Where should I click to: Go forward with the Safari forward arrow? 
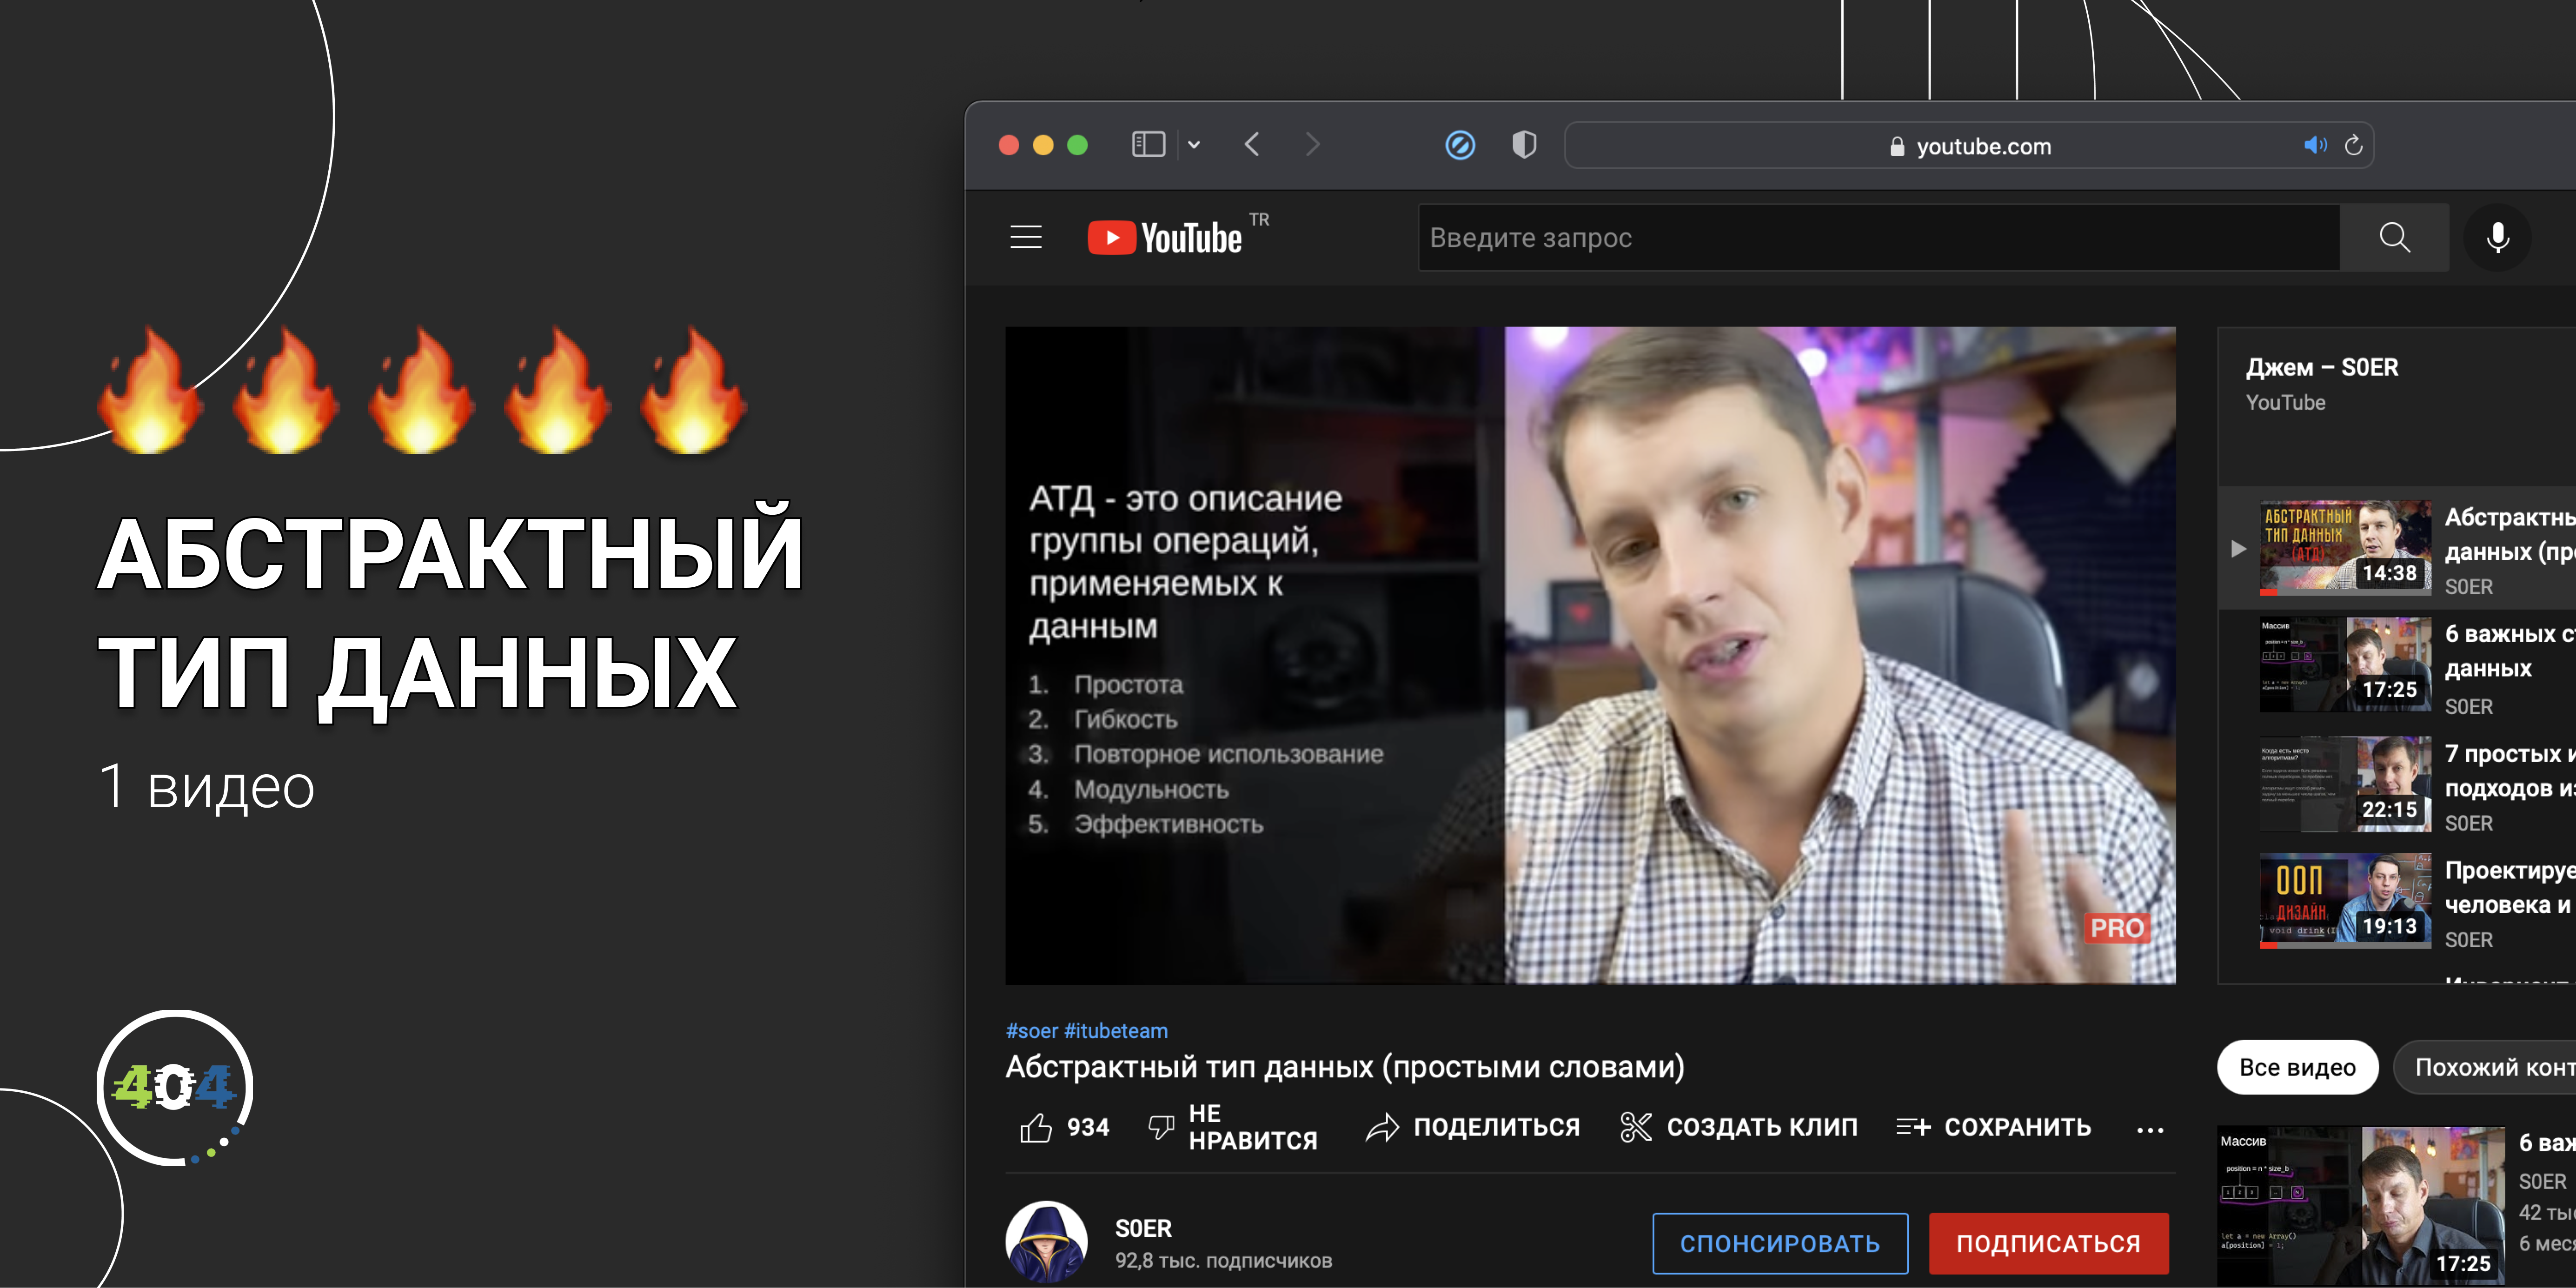point(1313,145)
